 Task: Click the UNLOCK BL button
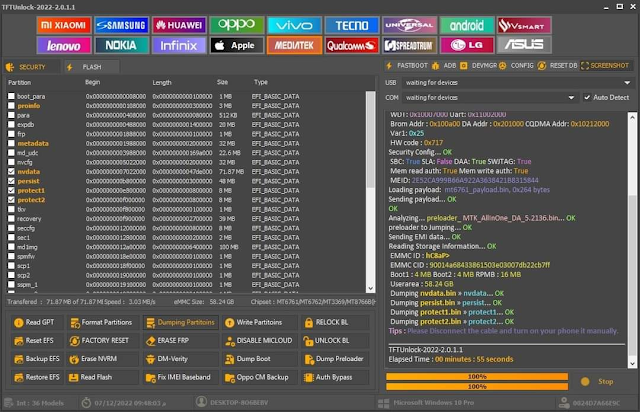point(335,341)
